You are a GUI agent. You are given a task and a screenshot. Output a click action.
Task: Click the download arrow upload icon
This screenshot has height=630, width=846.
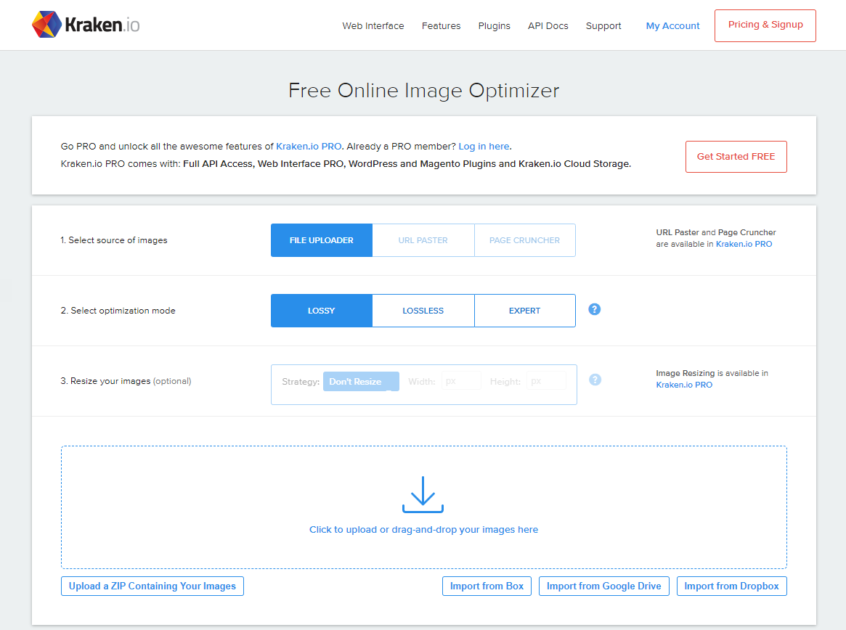tap(423, 495)
